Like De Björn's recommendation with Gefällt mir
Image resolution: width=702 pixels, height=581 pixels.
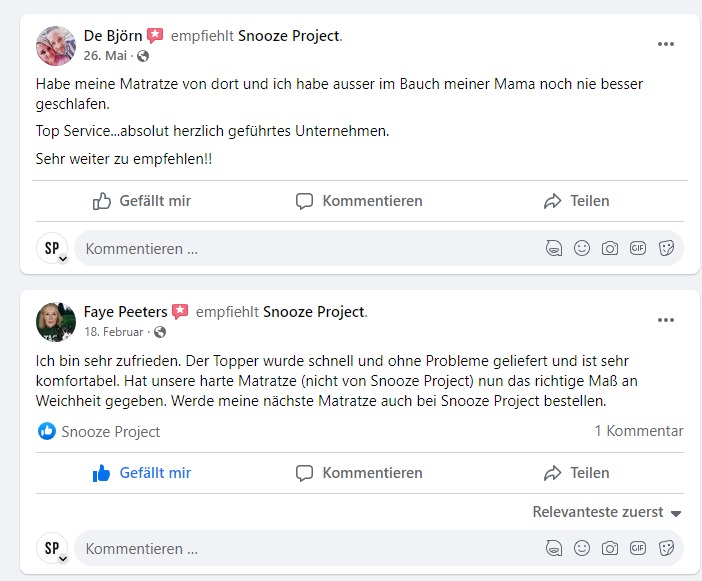pos(141,201)
